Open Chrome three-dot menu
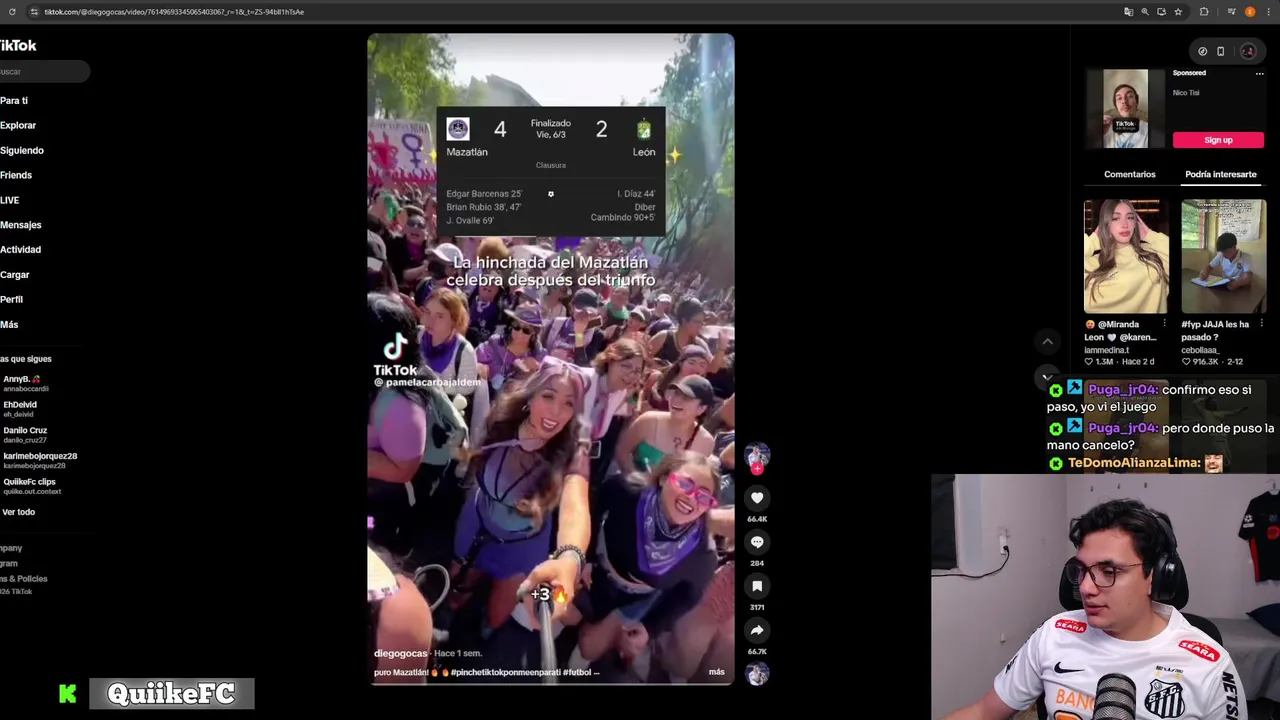 pyautogui.click(x=1268, y=12)
